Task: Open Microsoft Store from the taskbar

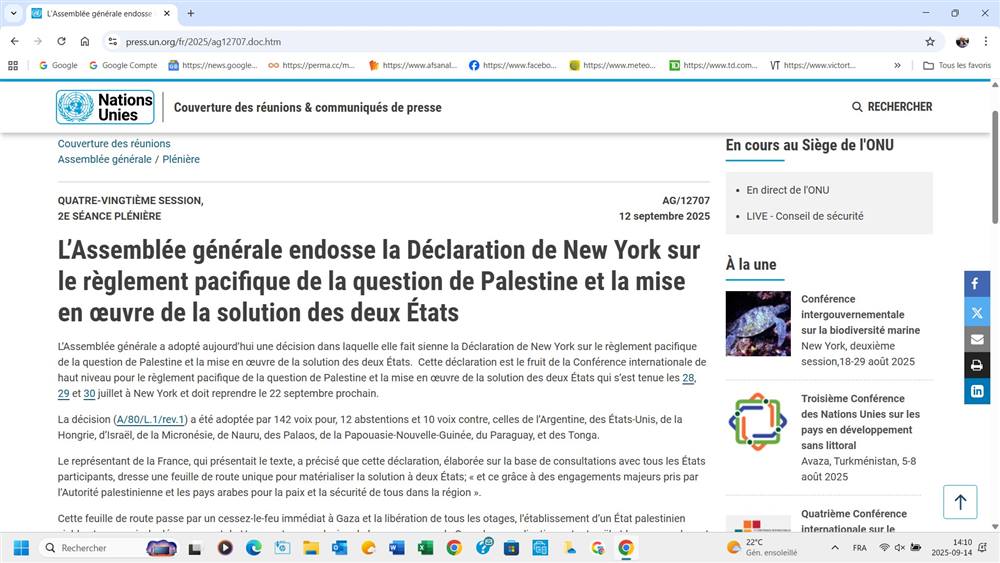Action: [x=511, y=548]
